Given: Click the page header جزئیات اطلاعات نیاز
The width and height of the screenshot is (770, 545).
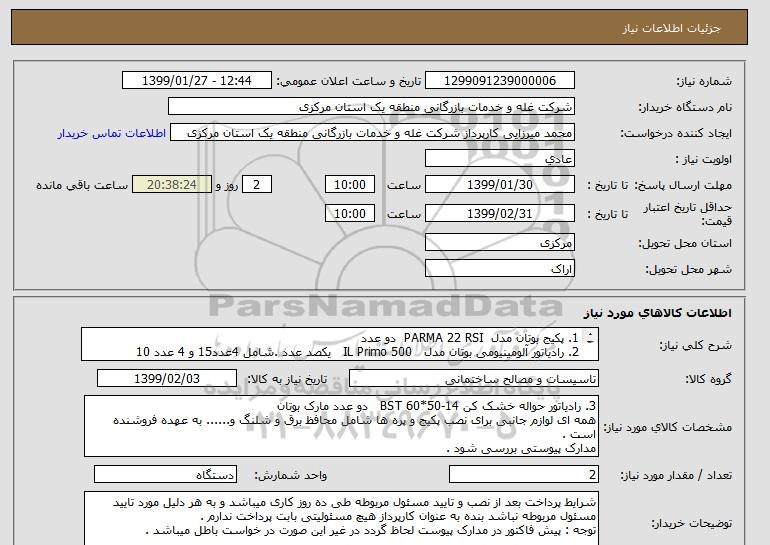Looking at the screenshot, I should [671, 28].
